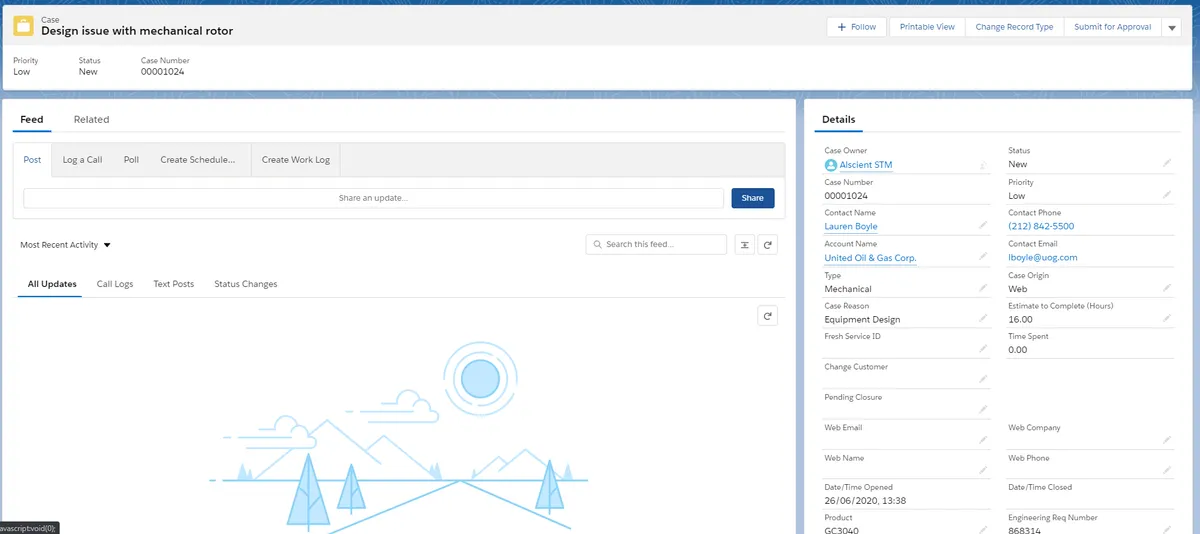The width and height of the screenshot is (1200, 534).
Task: Show the All Updates filter
Action: click(52, 284)
